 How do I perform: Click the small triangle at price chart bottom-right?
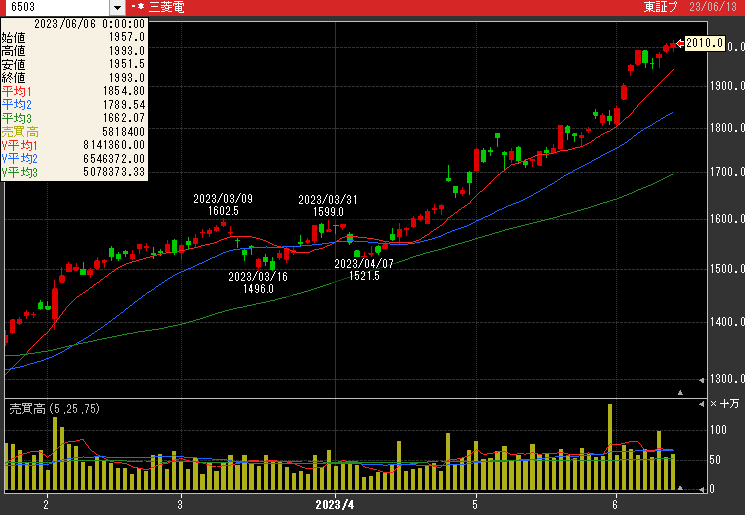(x=681, y=392)
